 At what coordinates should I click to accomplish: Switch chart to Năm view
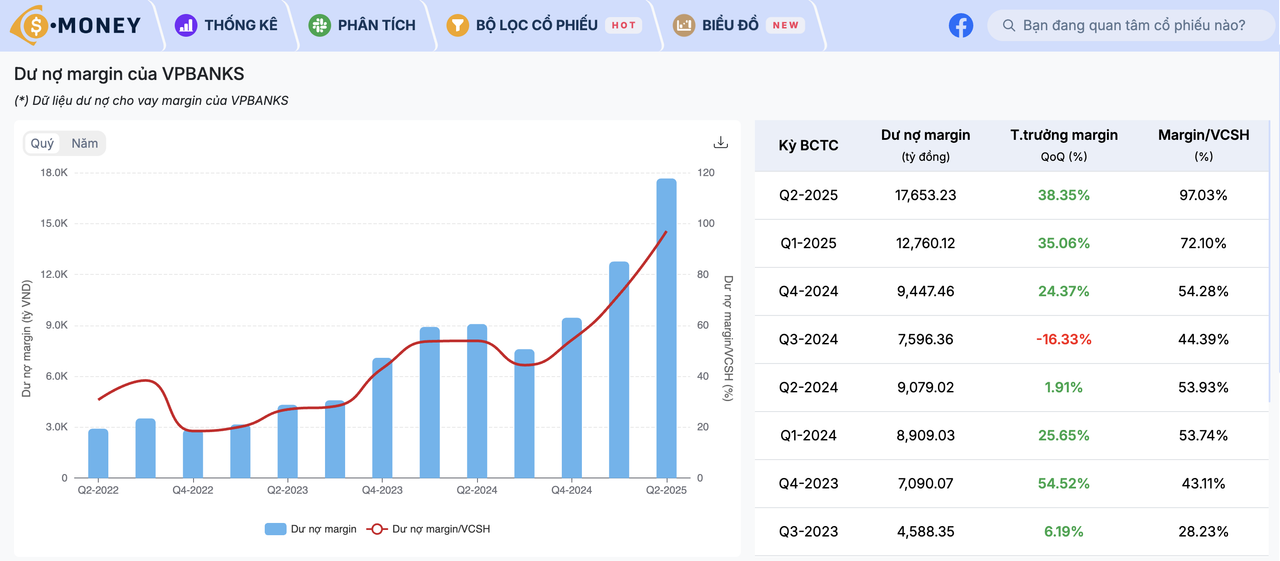[x=85, y=143]
